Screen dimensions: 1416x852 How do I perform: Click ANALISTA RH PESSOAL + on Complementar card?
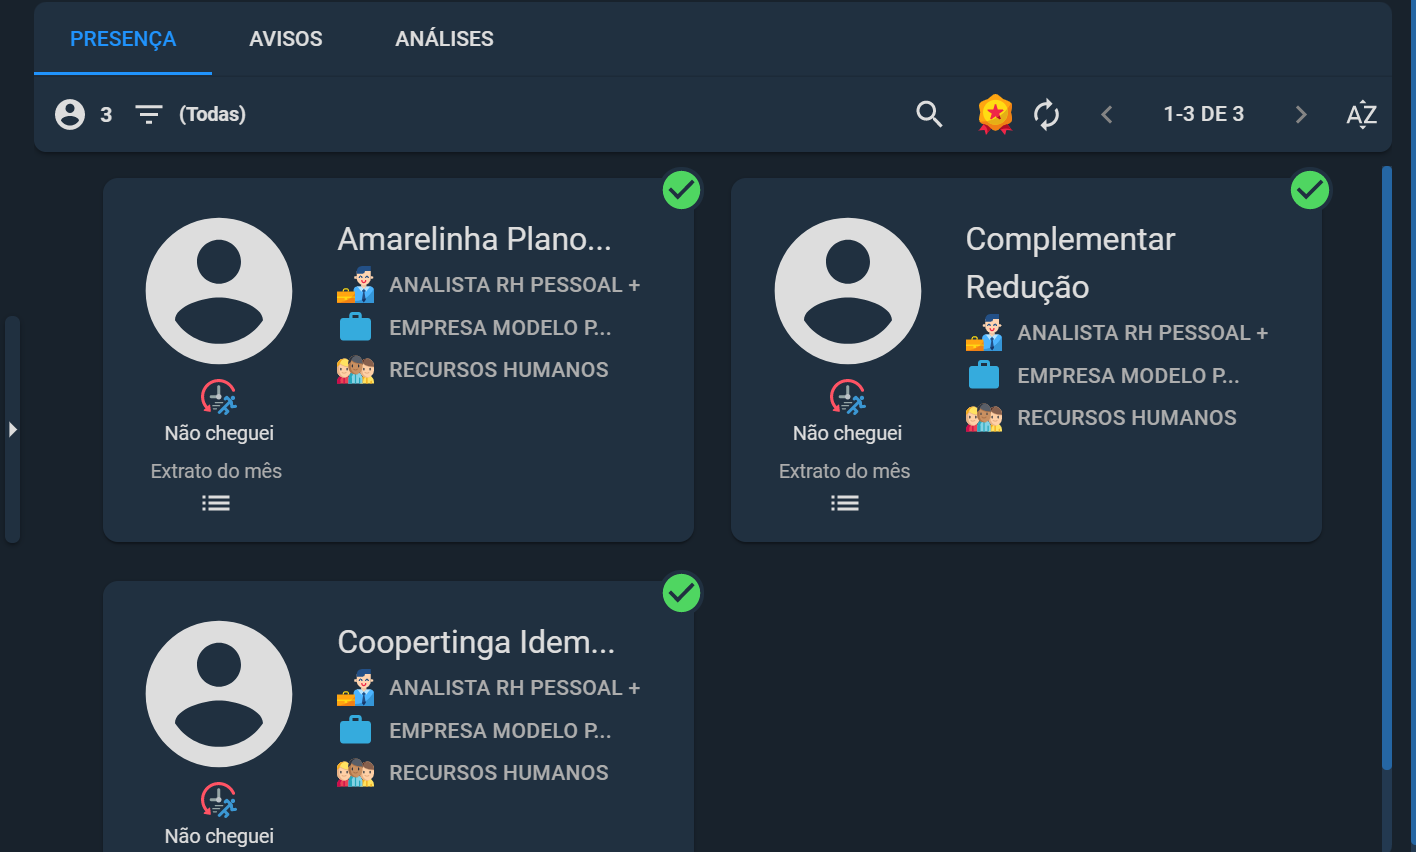[x=1142, y=333]
